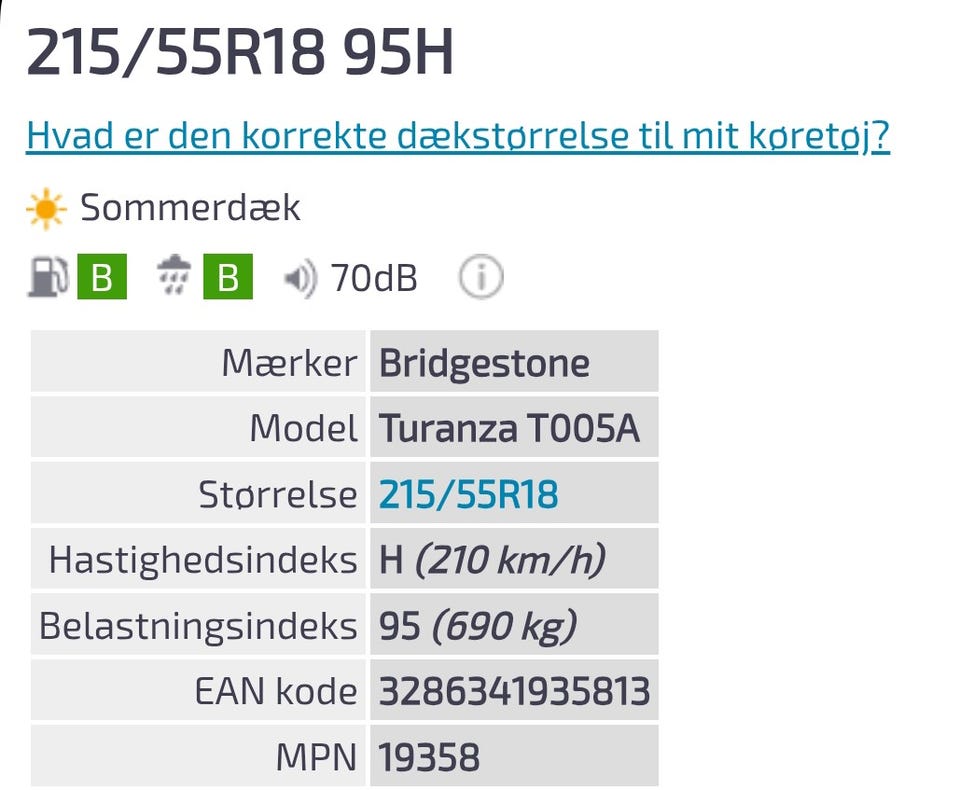Click the Sommerdæk label text
The height and width of the screenshot is (790, 960).
tap(190, 208)
